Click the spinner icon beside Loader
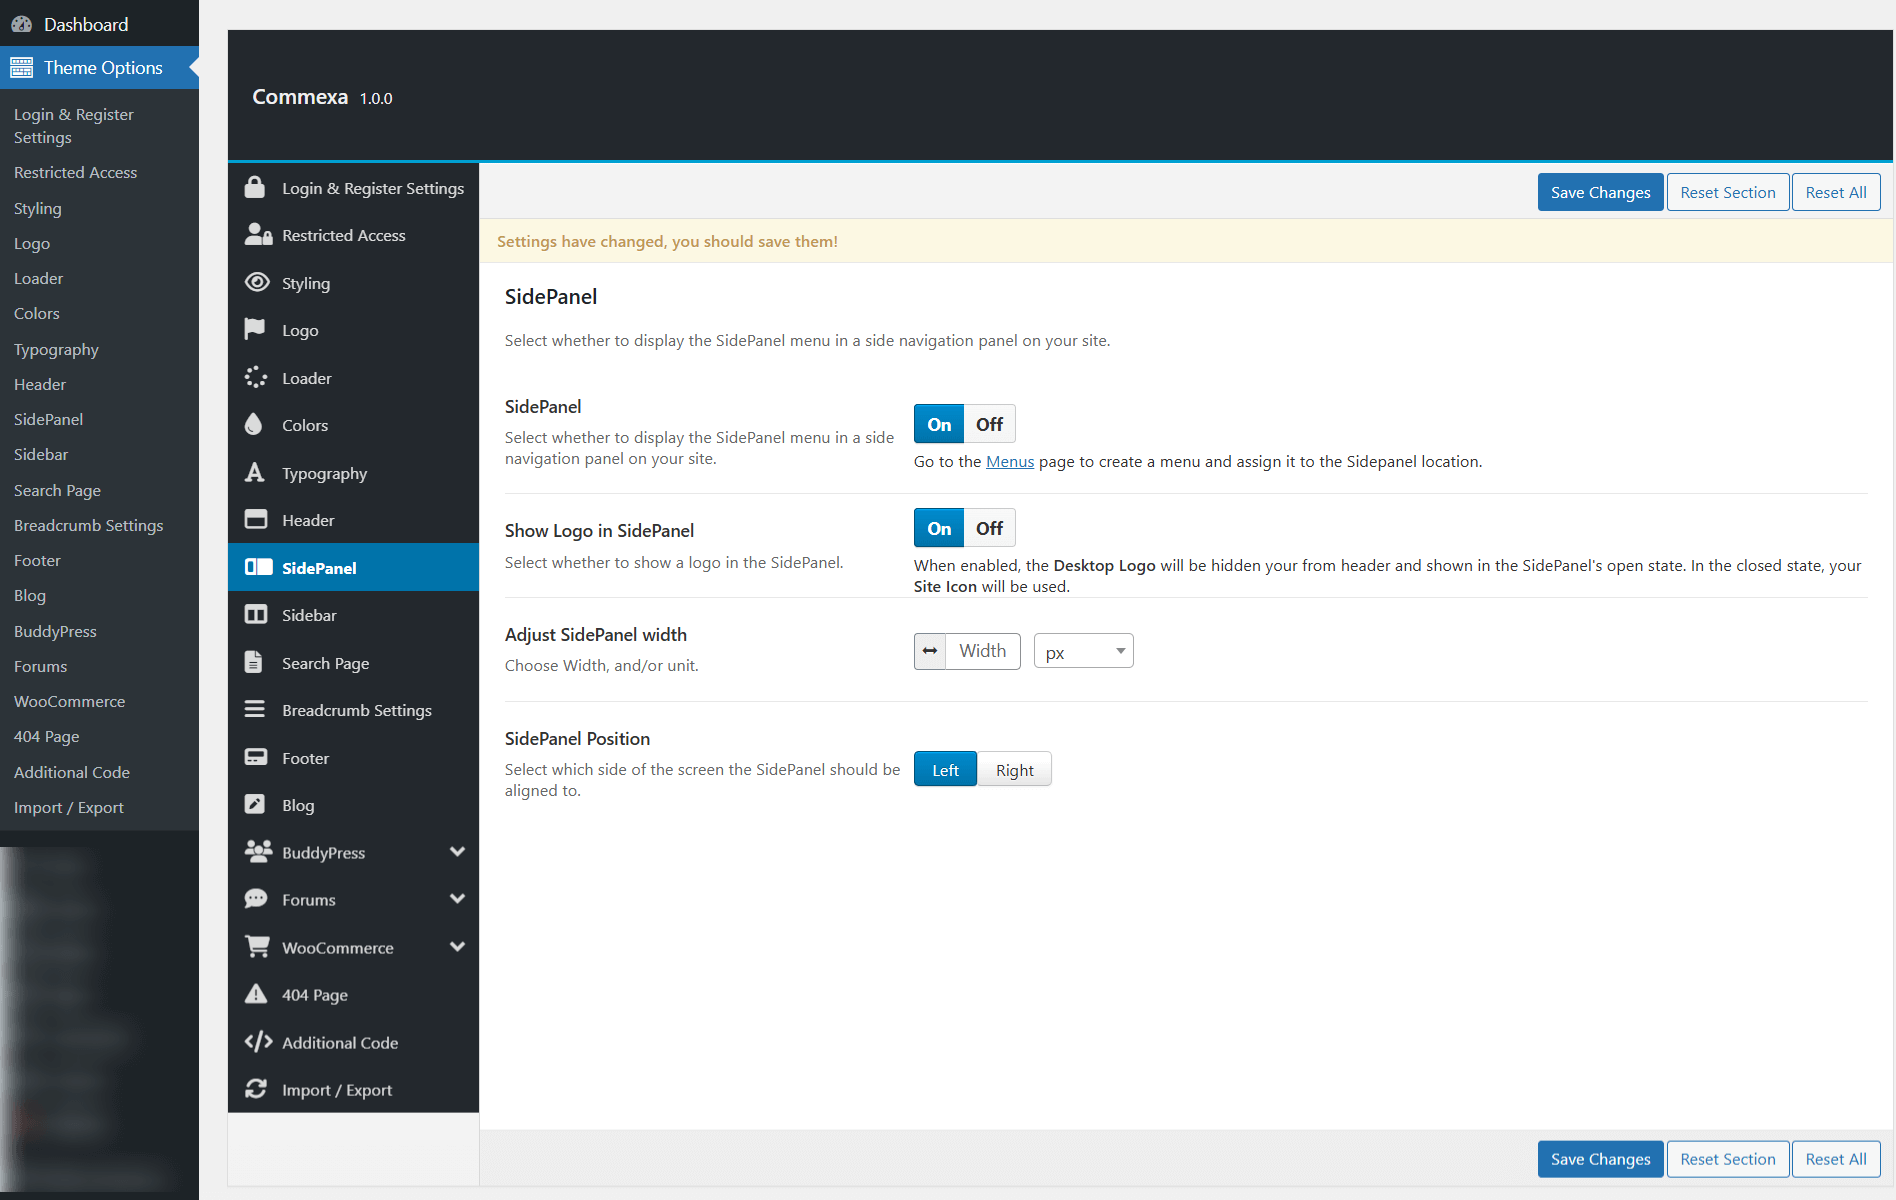Screen dimensions: 1896x1200 [256, 377]
